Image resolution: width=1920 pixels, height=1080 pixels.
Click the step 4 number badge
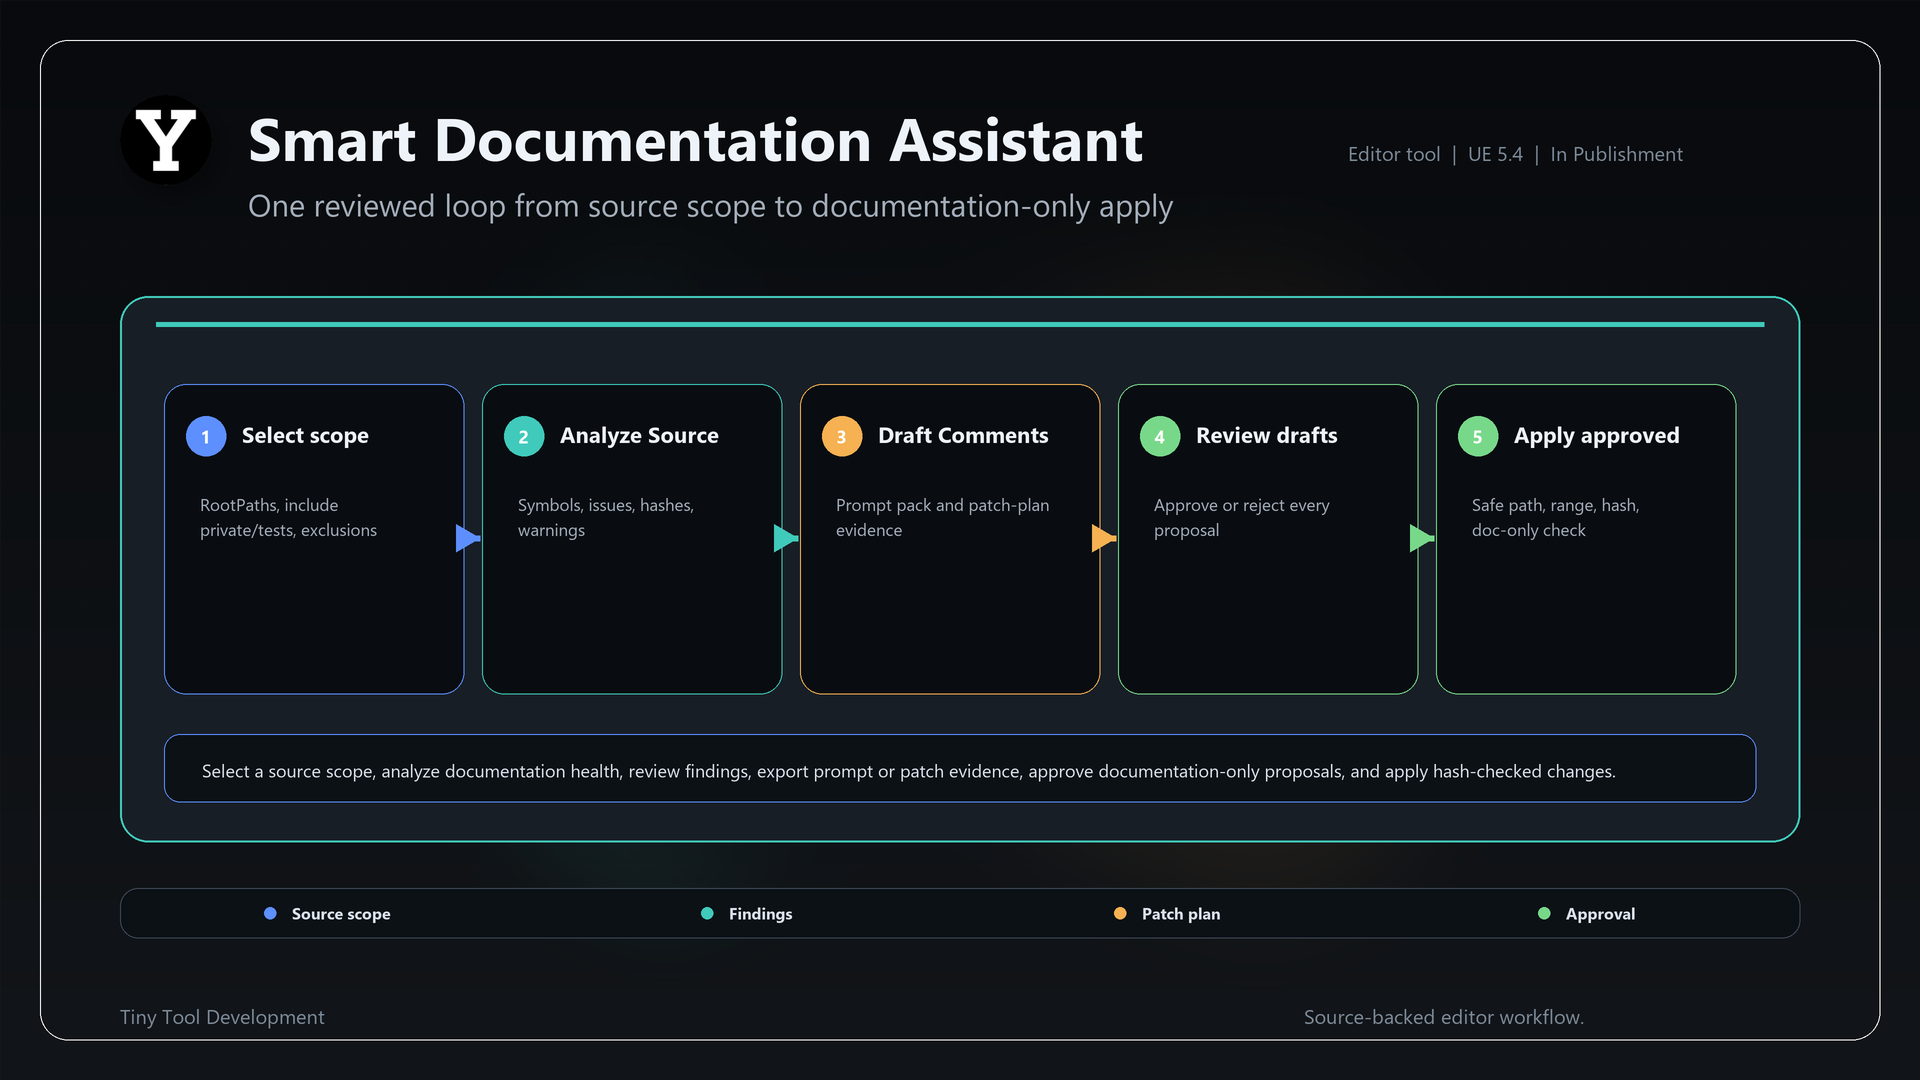click(x=1160, y=437)
